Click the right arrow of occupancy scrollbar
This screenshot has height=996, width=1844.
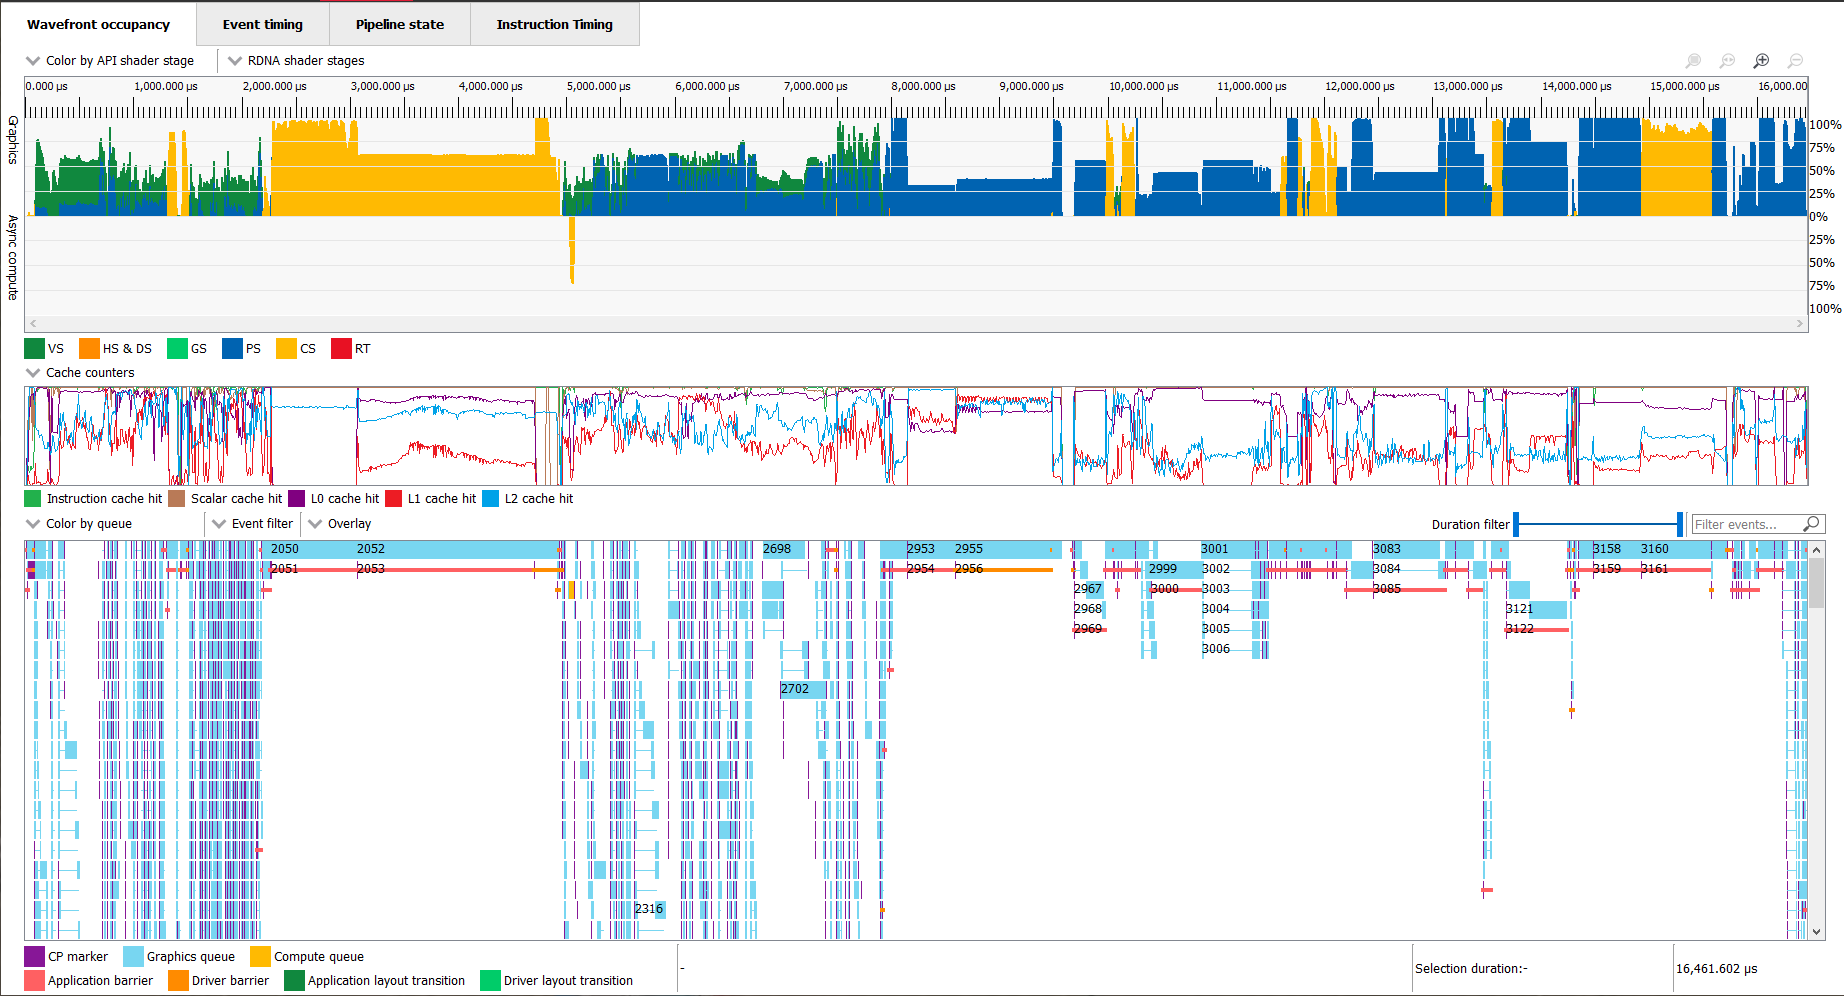(x=1800, y=324)
